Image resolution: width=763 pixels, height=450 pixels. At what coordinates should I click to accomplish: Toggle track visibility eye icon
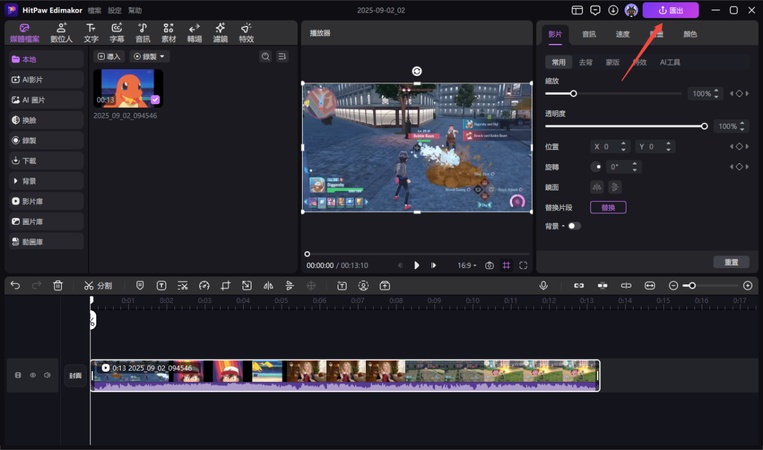pyautogui.click(x=33, y=375)
